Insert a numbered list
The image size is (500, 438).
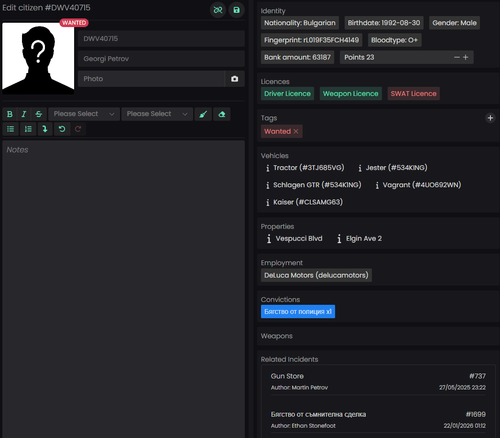tap(28, 129)
